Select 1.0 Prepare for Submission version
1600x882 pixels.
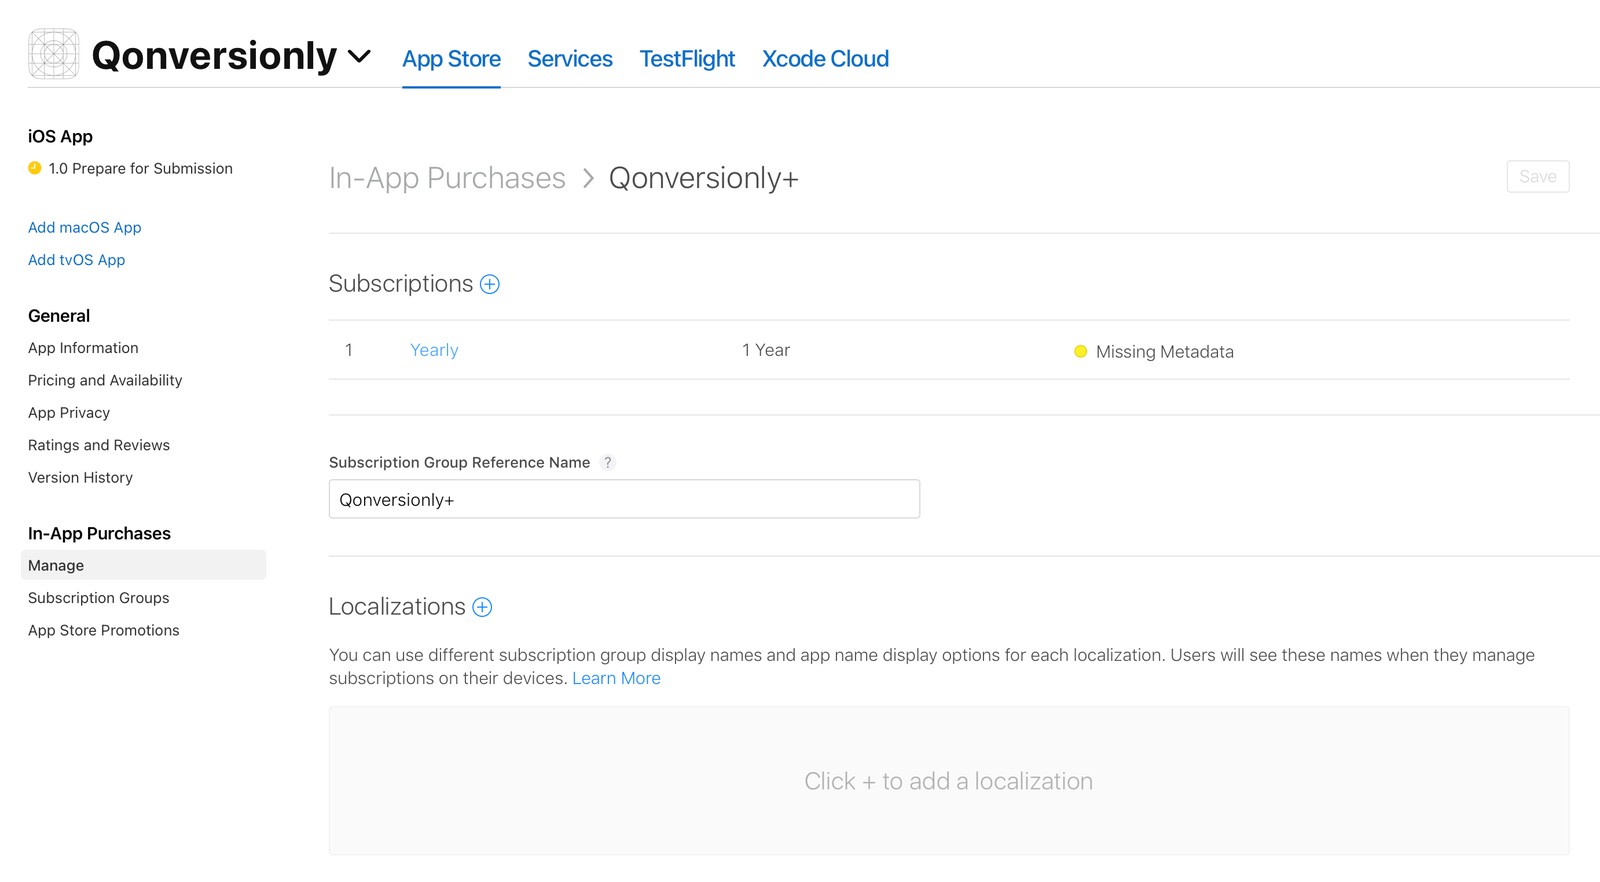(x=140, y=168)
